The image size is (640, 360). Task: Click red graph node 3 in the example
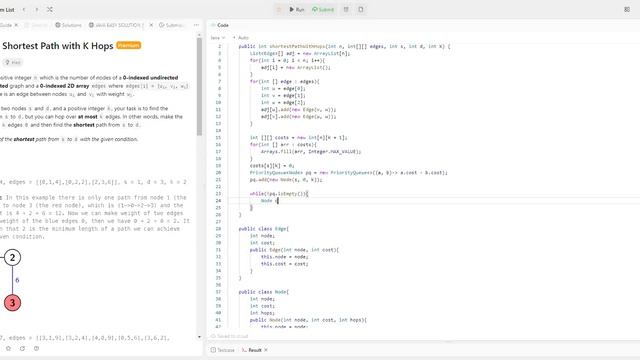point(12,303)
